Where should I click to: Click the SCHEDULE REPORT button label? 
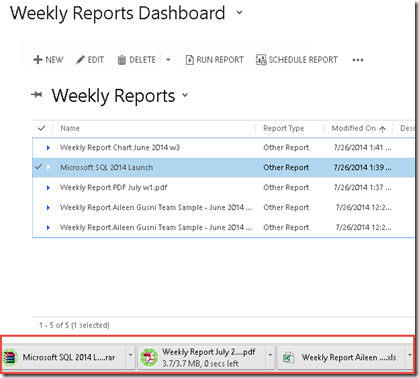[x=303, y=60]
